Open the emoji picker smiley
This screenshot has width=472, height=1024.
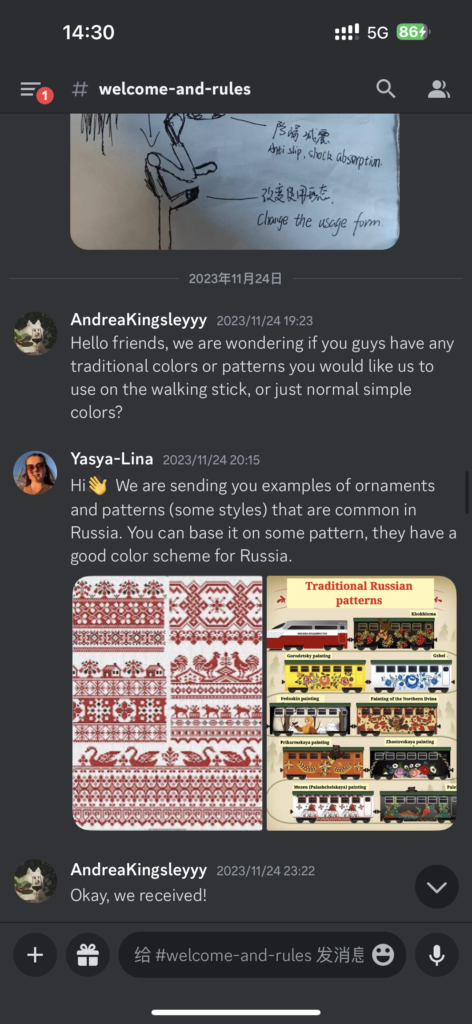pyautogui.click(x=383, y=955)
